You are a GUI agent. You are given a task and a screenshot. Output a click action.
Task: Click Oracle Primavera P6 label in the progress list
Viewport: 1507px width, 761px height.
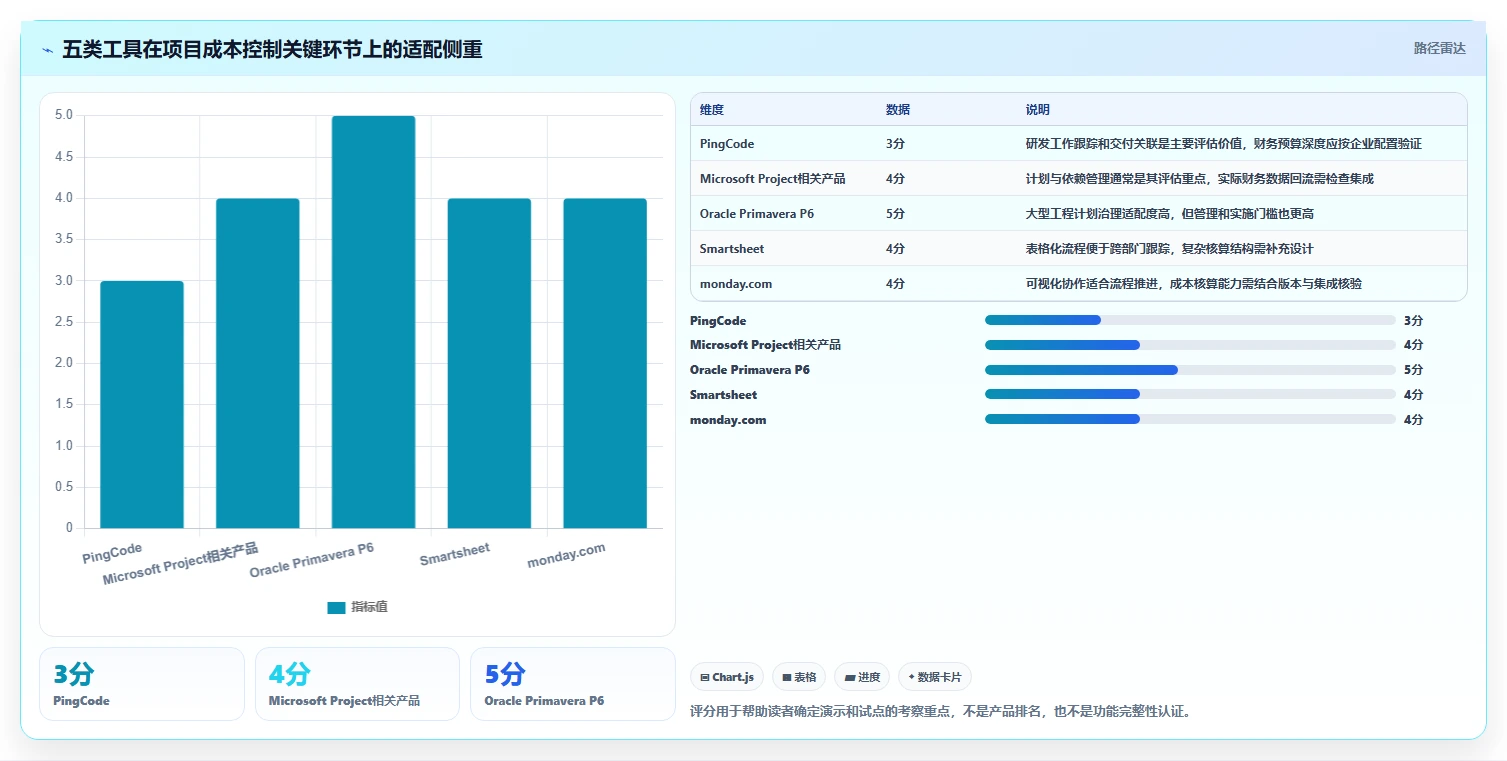tap(750, 370)
